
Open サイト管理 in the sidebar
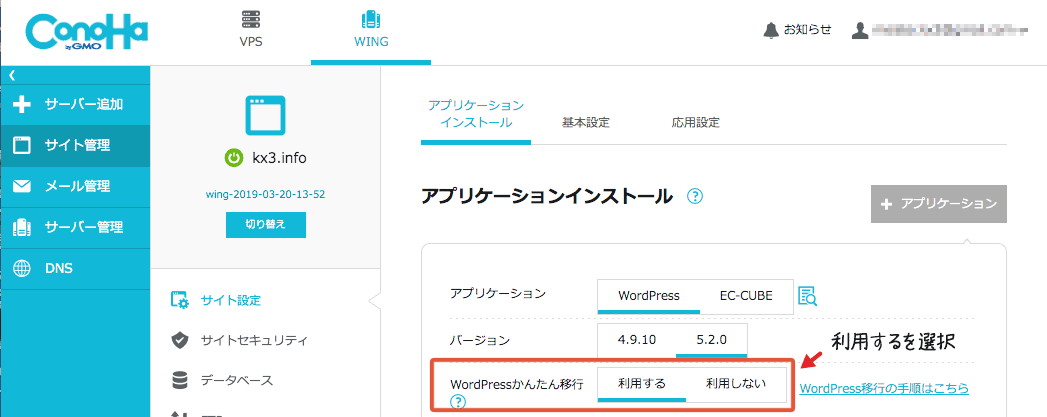(x=75, y=145)
